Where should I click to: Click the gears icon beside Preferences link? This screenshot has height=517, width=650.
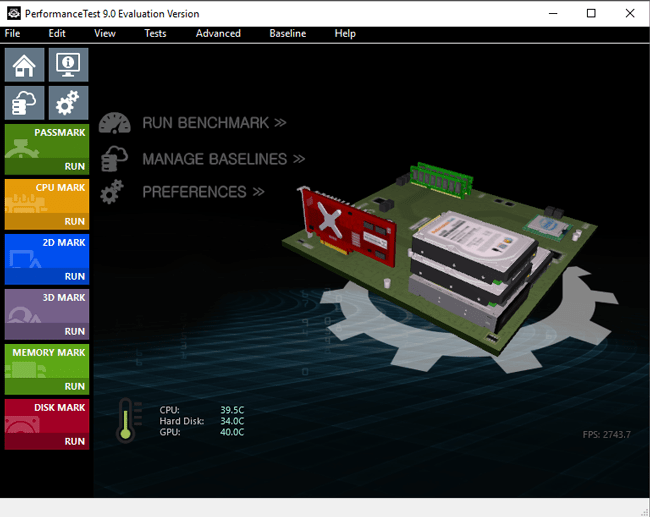(x=113, y=192)
